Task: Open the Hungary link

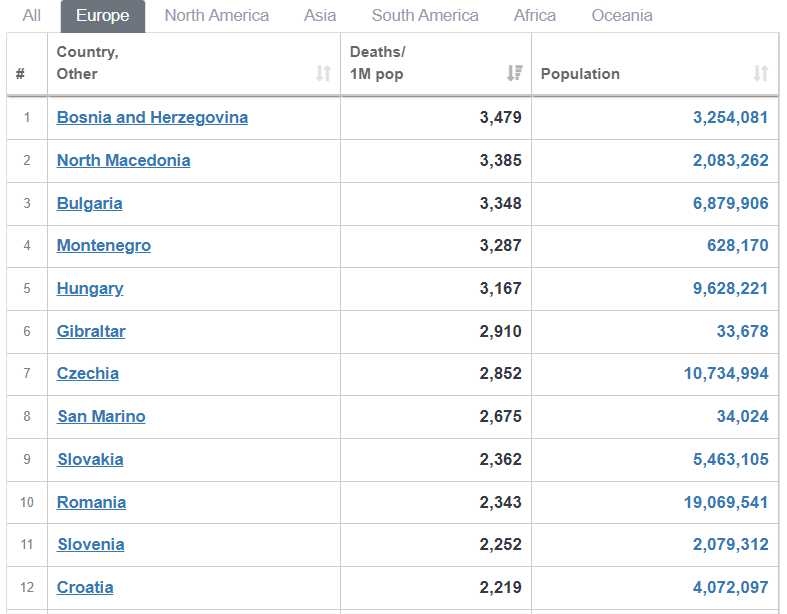Action: 90,289
